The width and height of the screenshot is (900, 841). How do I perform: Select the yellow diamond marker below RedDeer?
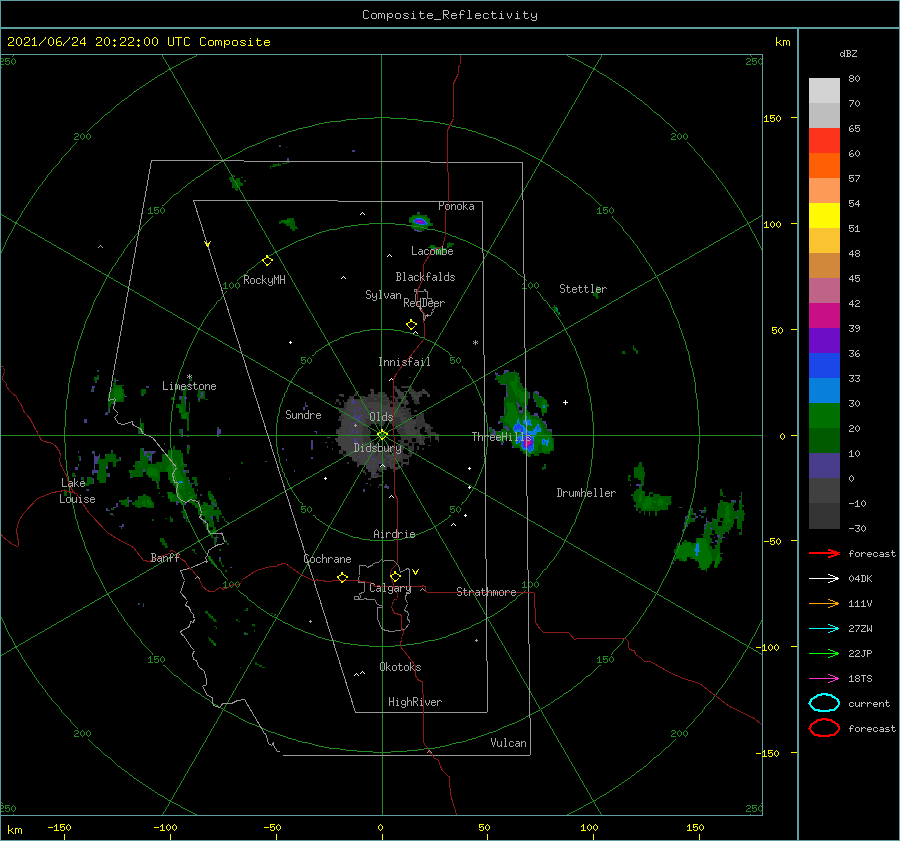(x=412, y=325)
